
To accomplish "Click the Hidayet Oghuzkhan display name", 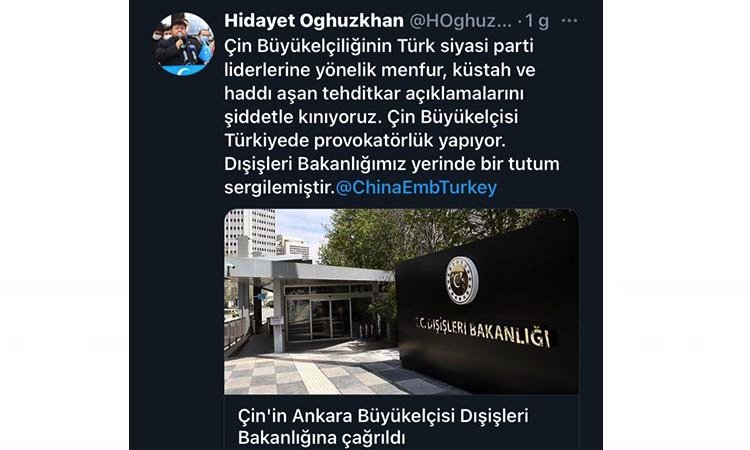I will (314, 21).
